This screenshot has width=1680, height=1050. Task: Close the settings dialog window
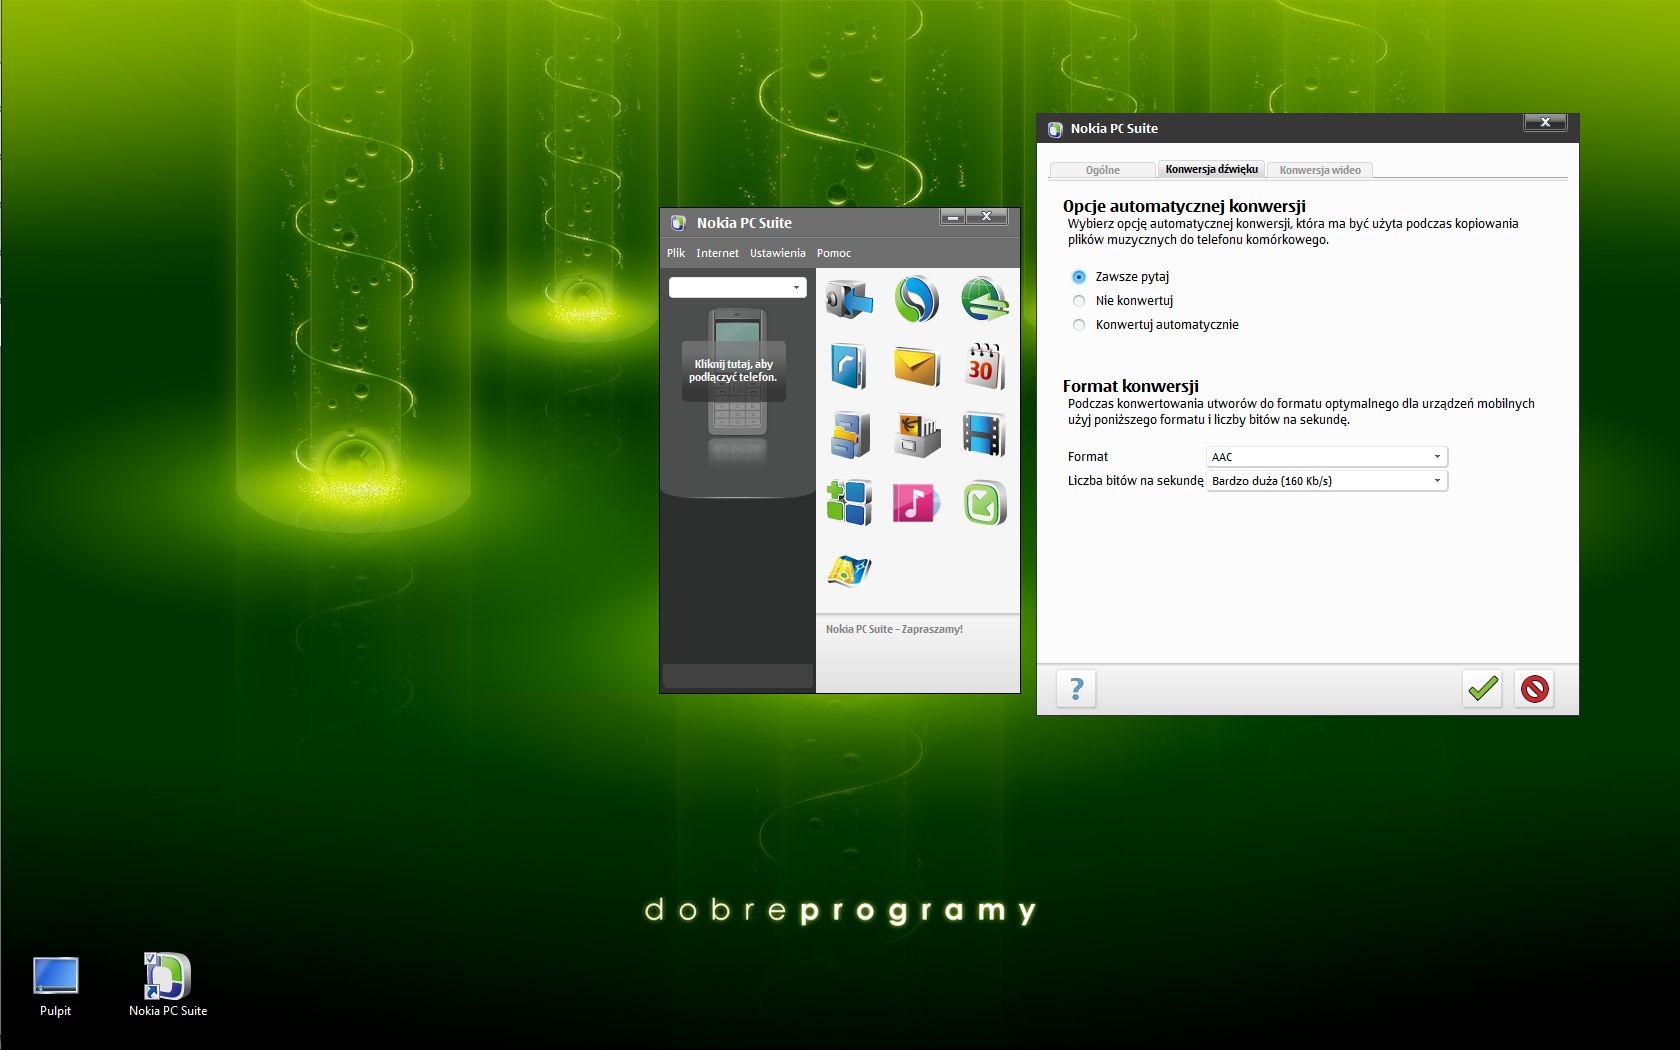coord(1545,122)
